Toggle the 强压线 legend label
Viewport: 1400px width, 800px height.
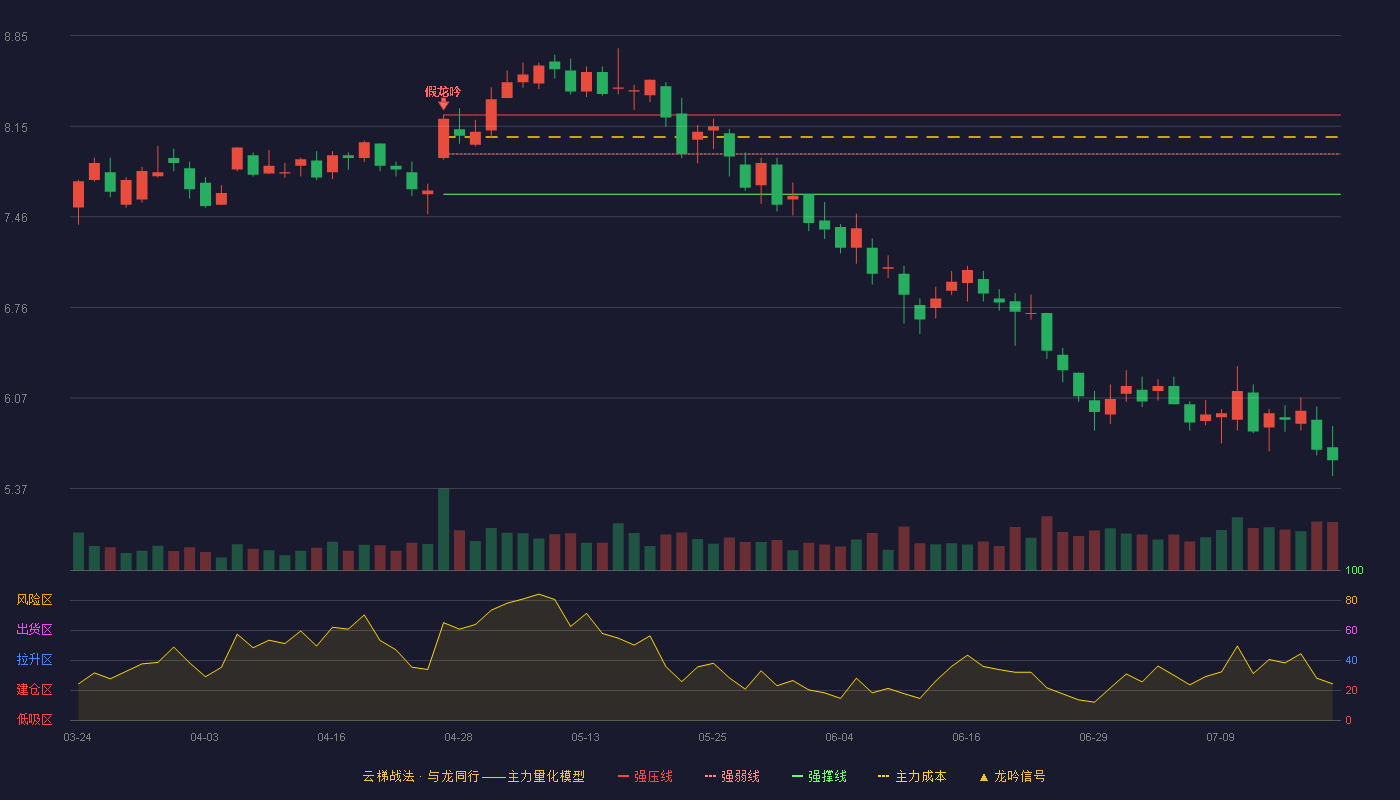coord(653,776)
